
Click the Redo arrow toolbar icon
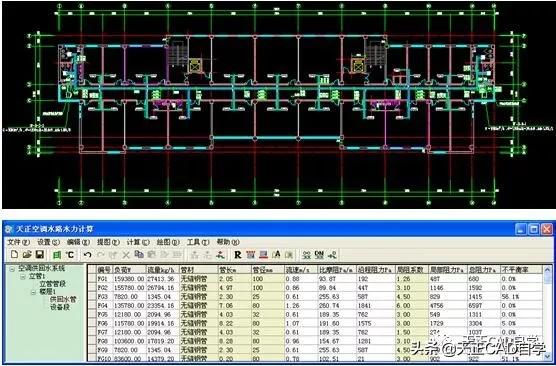click(x=100, y=255)
